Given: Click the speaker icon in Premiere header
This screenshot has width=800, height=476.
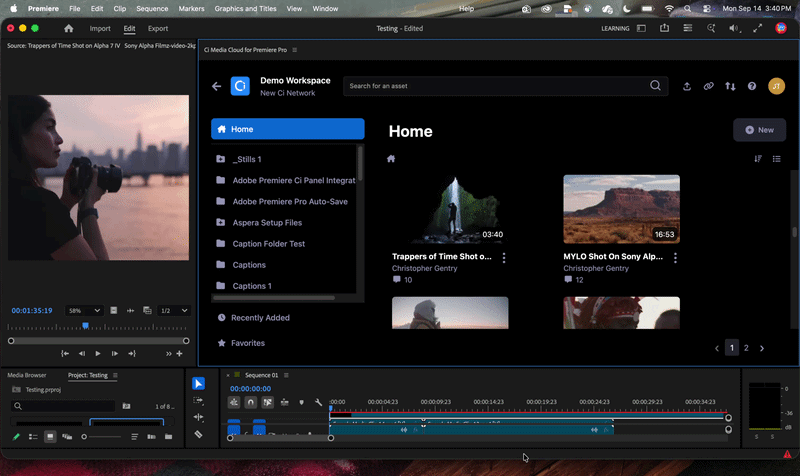Looking at the screenshot, I should [x=734, y=29].
